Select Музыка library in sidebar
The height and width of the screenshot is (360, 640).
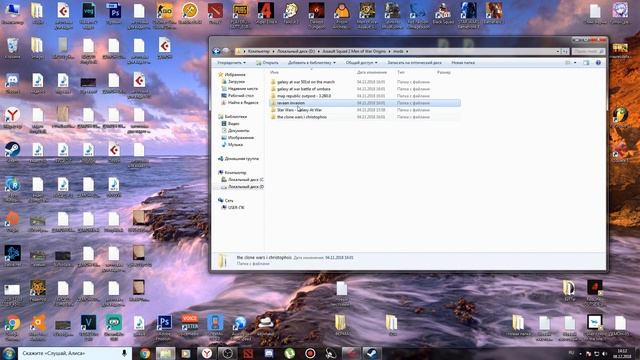pyautogui.click(x=235, y=144)
